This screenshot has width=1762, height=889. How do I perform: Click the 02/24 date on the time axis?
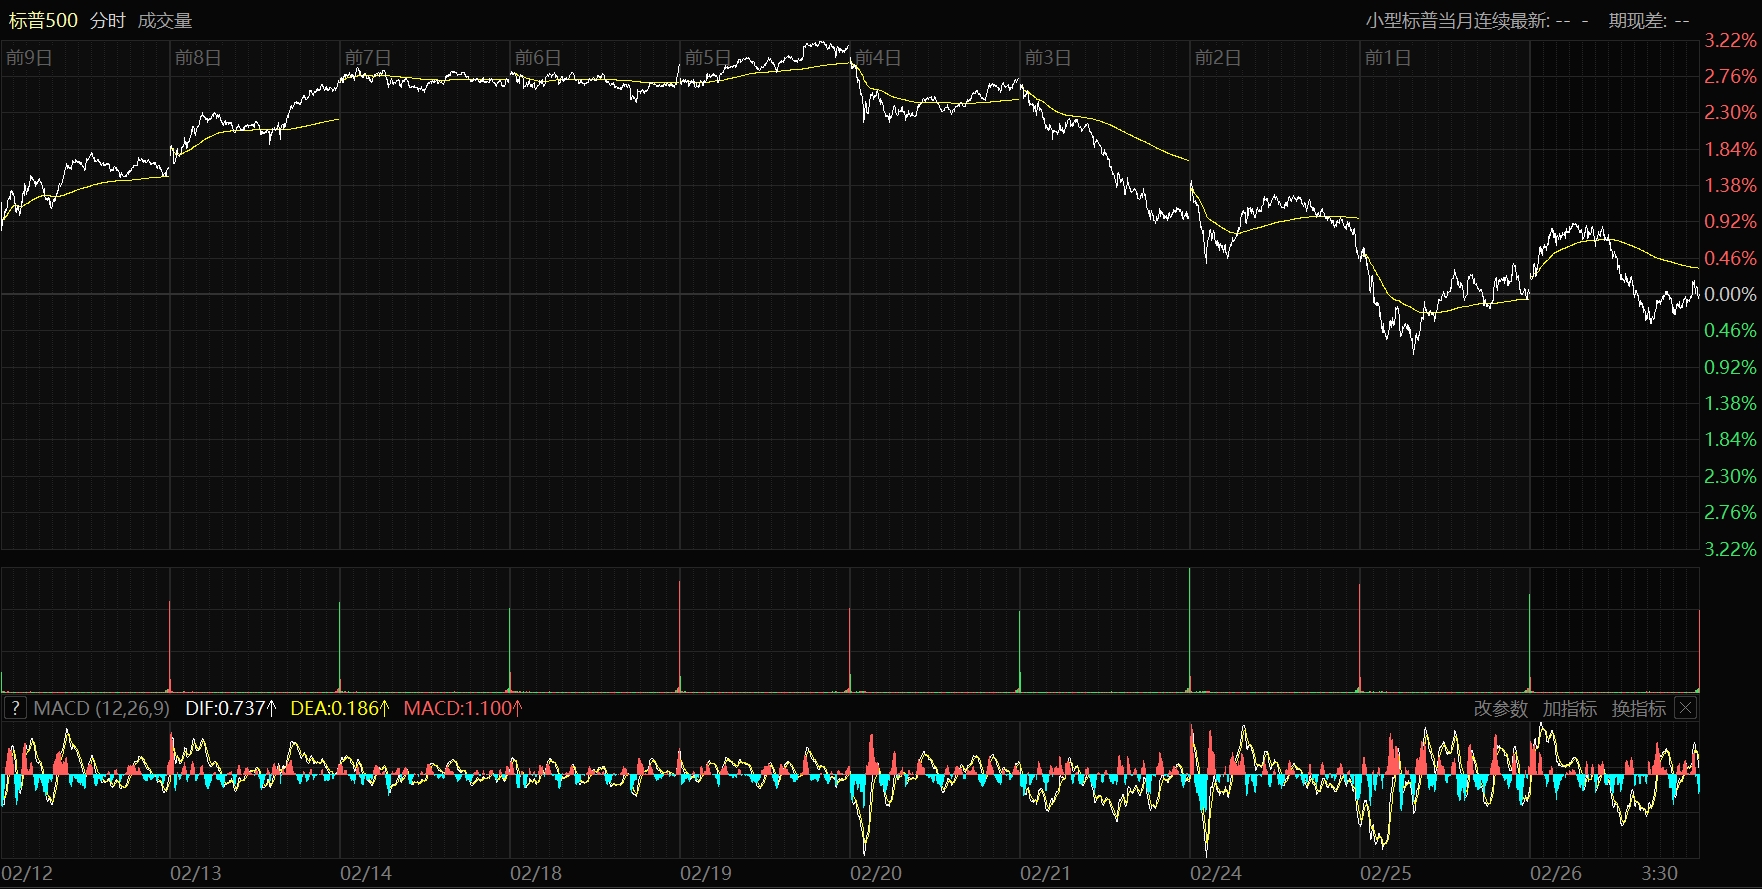click(x=1216, y=873)
